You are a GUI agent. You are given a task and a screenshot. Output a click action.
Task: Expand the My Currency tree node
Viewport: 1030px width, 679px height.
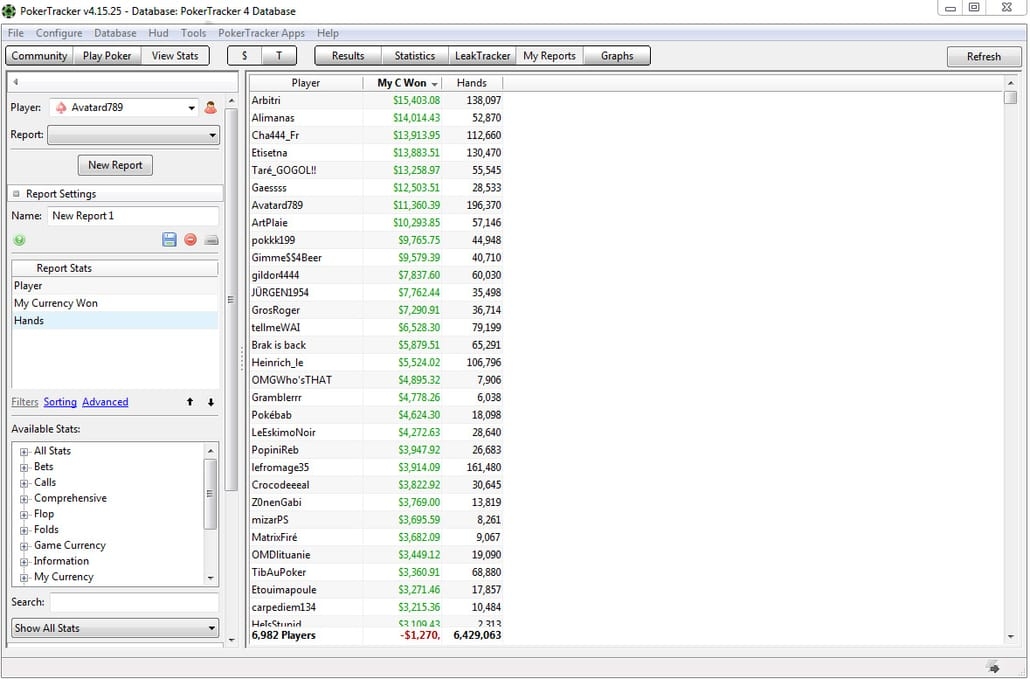point(24,577)
